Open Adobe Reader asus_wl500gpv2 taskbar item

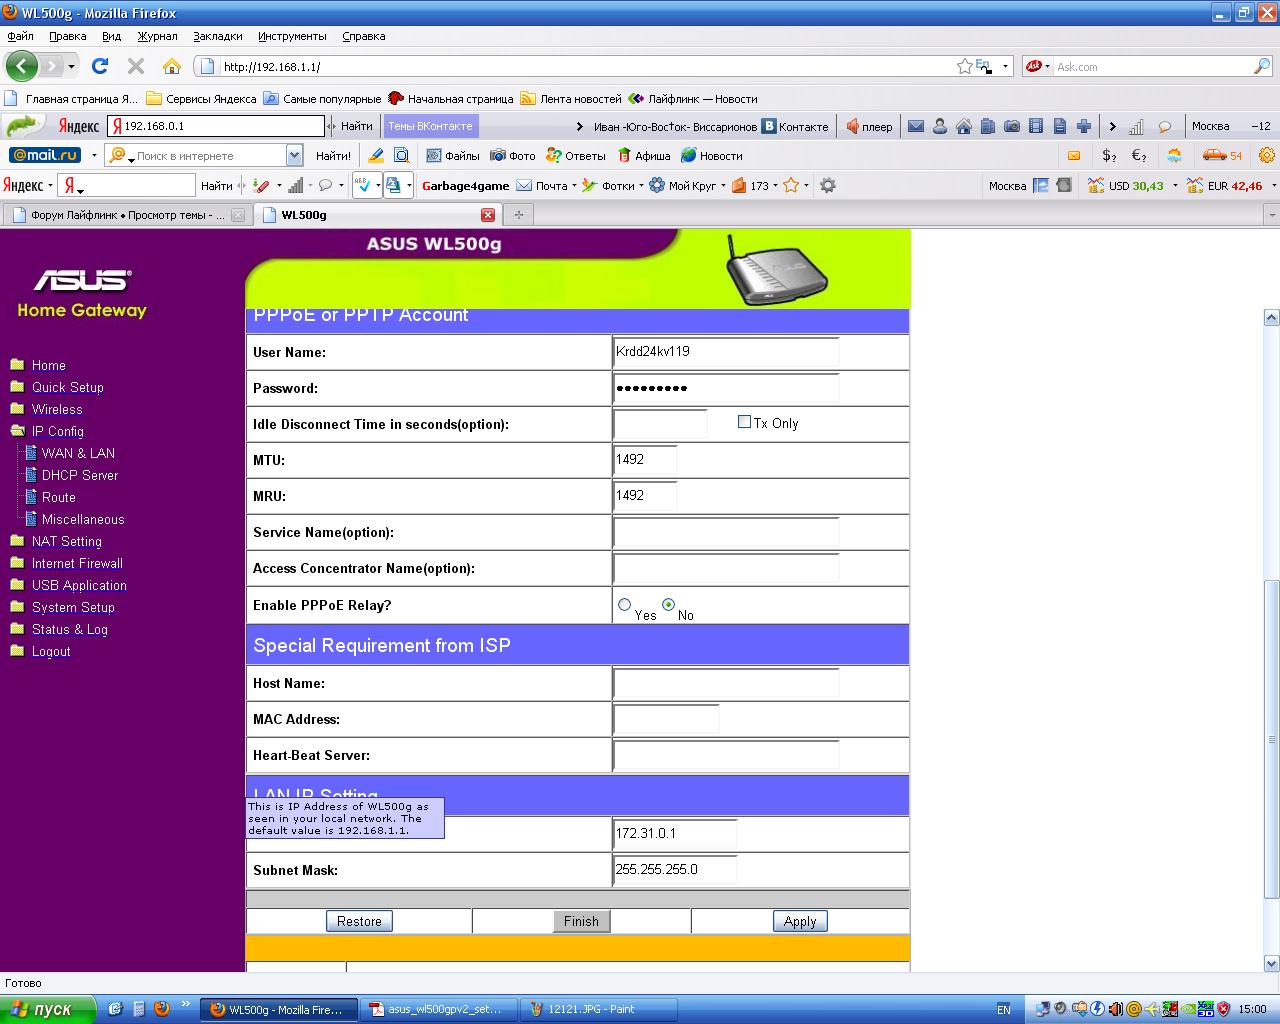point(436,1009)
